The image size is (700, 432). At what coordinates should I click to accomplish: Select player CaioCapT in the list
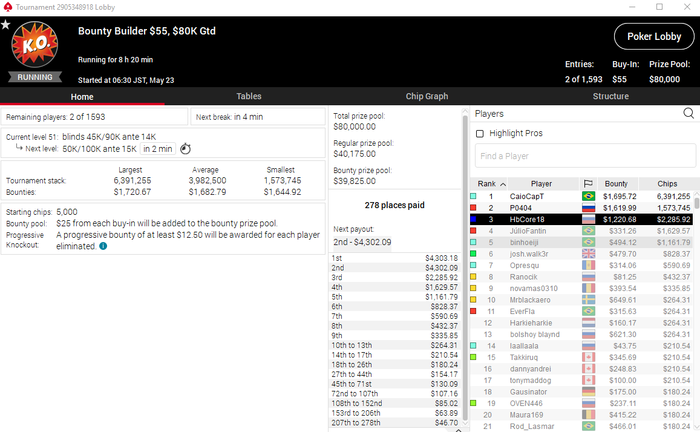582,196
